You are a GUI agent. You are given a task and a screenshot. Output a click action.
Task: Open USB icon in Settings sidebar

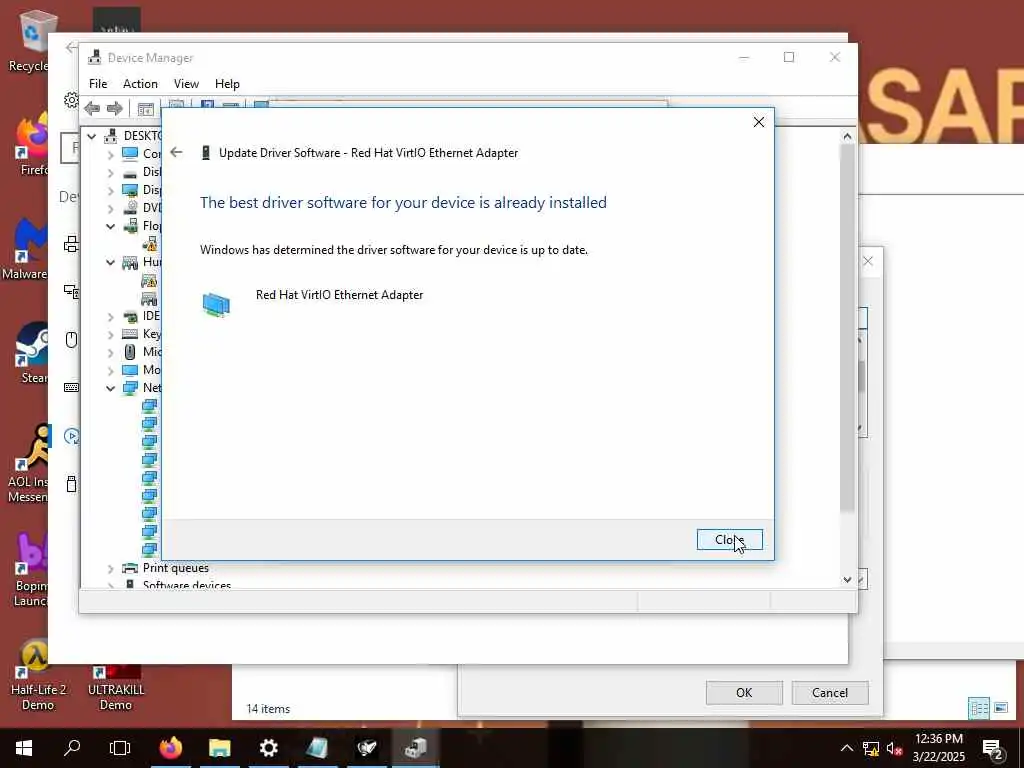[71, 484]
